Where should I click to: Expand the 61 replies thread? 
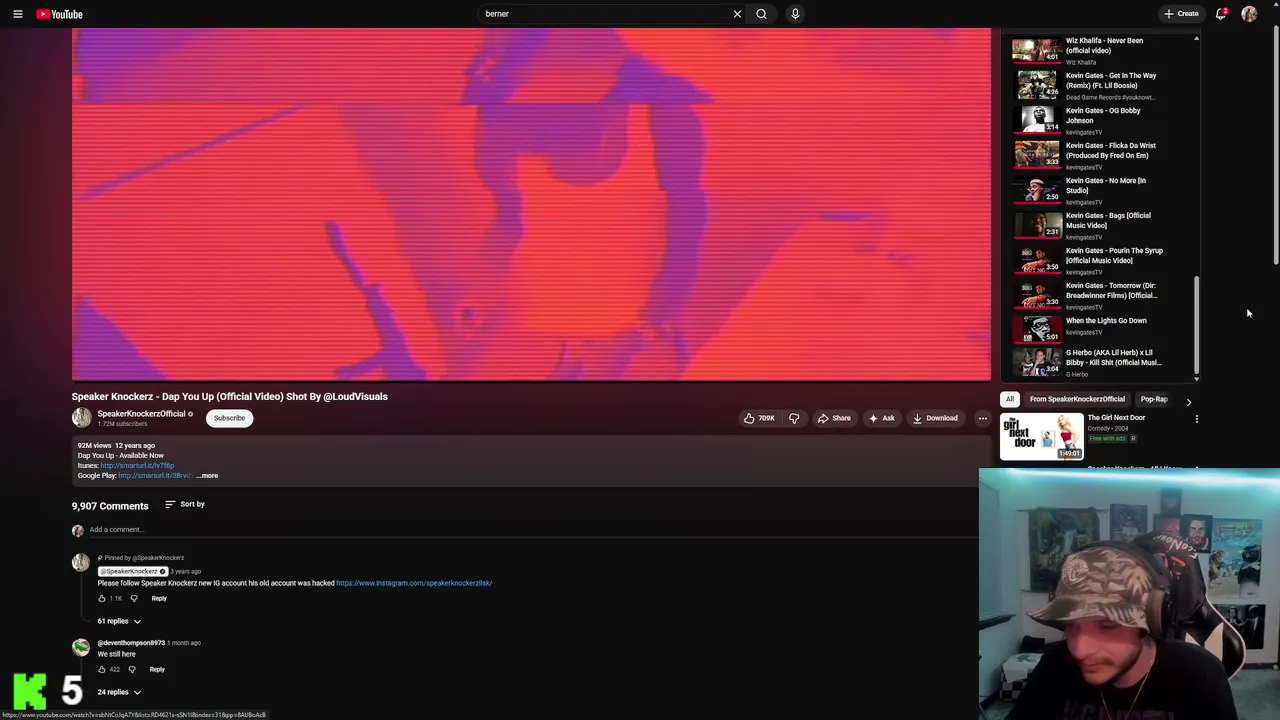click(119, 621)
